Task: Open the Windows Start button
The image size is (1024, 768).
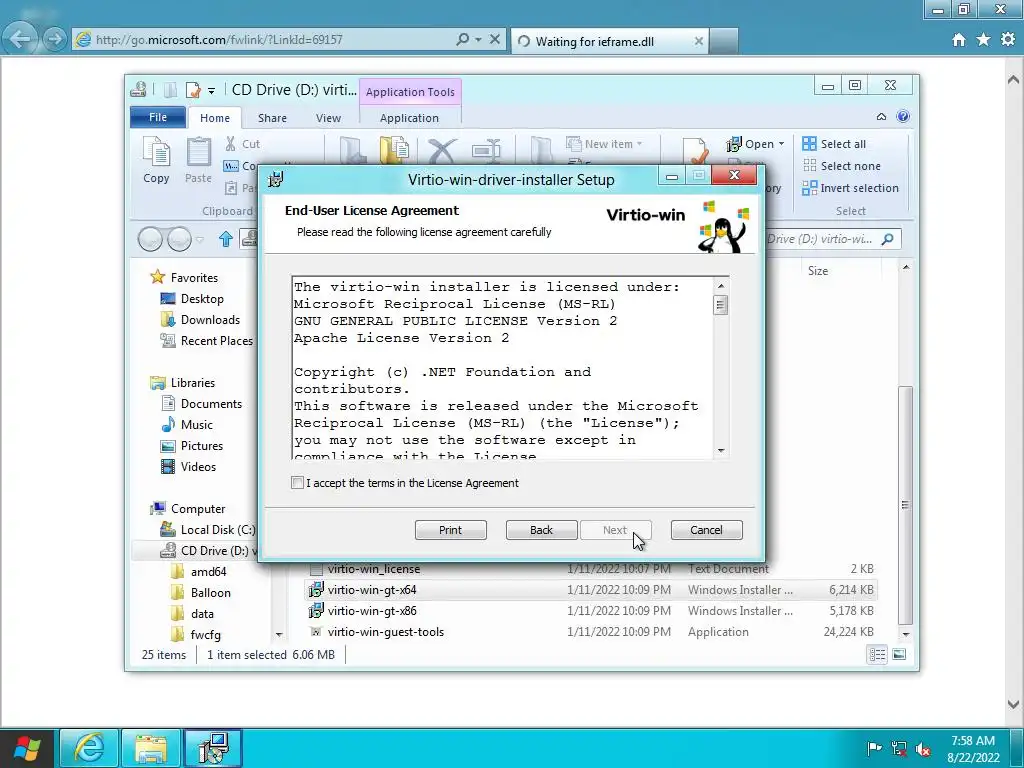Action: tap(27, 748)
